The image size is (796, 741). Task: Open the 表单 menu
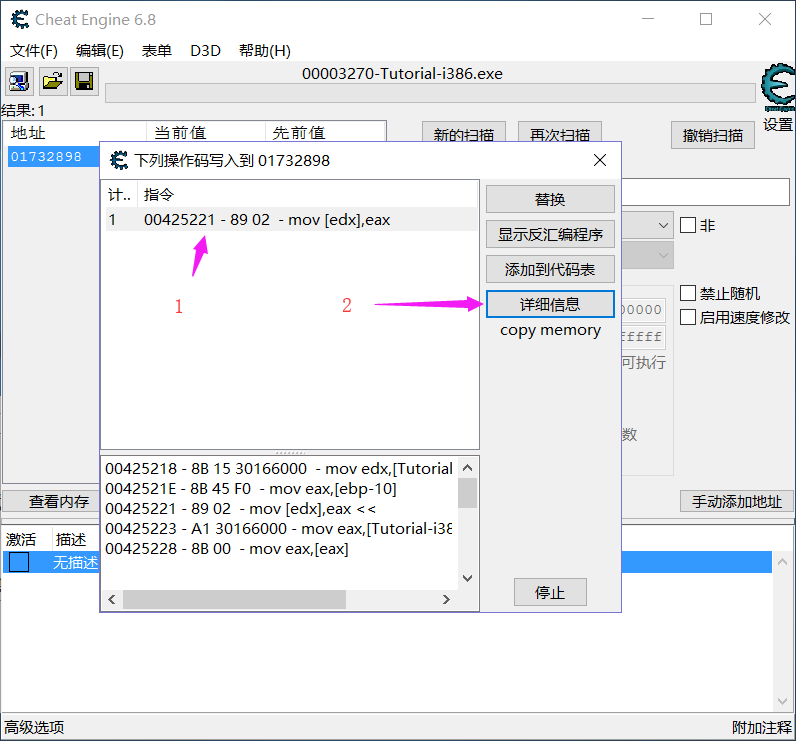156,51
